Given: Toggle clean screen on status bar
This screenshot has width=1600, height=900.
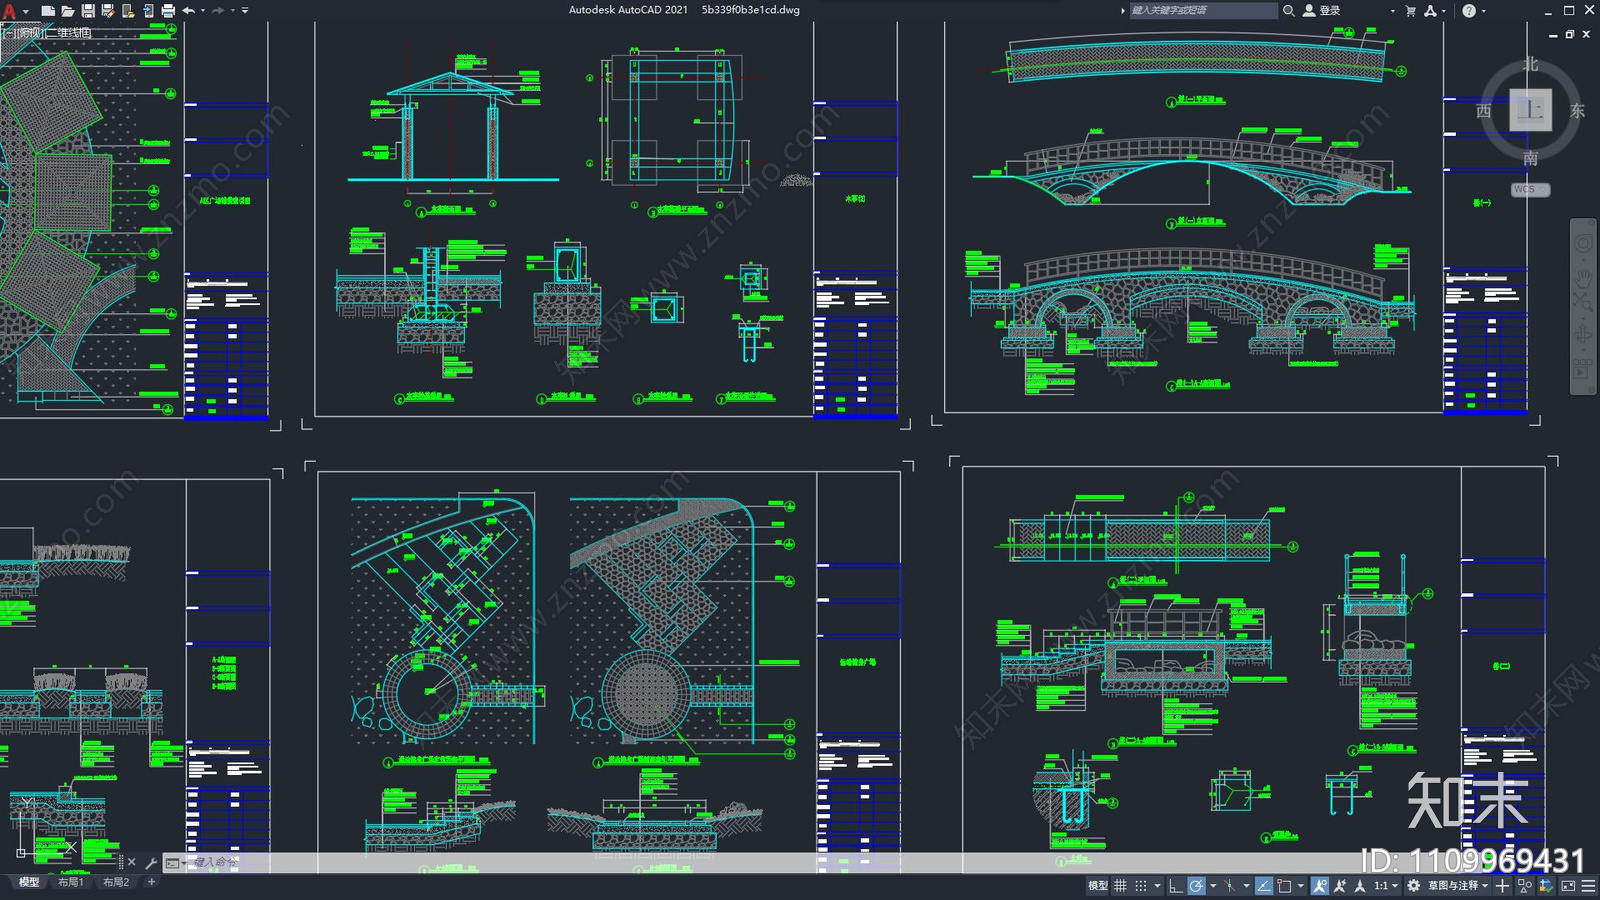Looking at the screenshot, I should tap(1568, 885).
